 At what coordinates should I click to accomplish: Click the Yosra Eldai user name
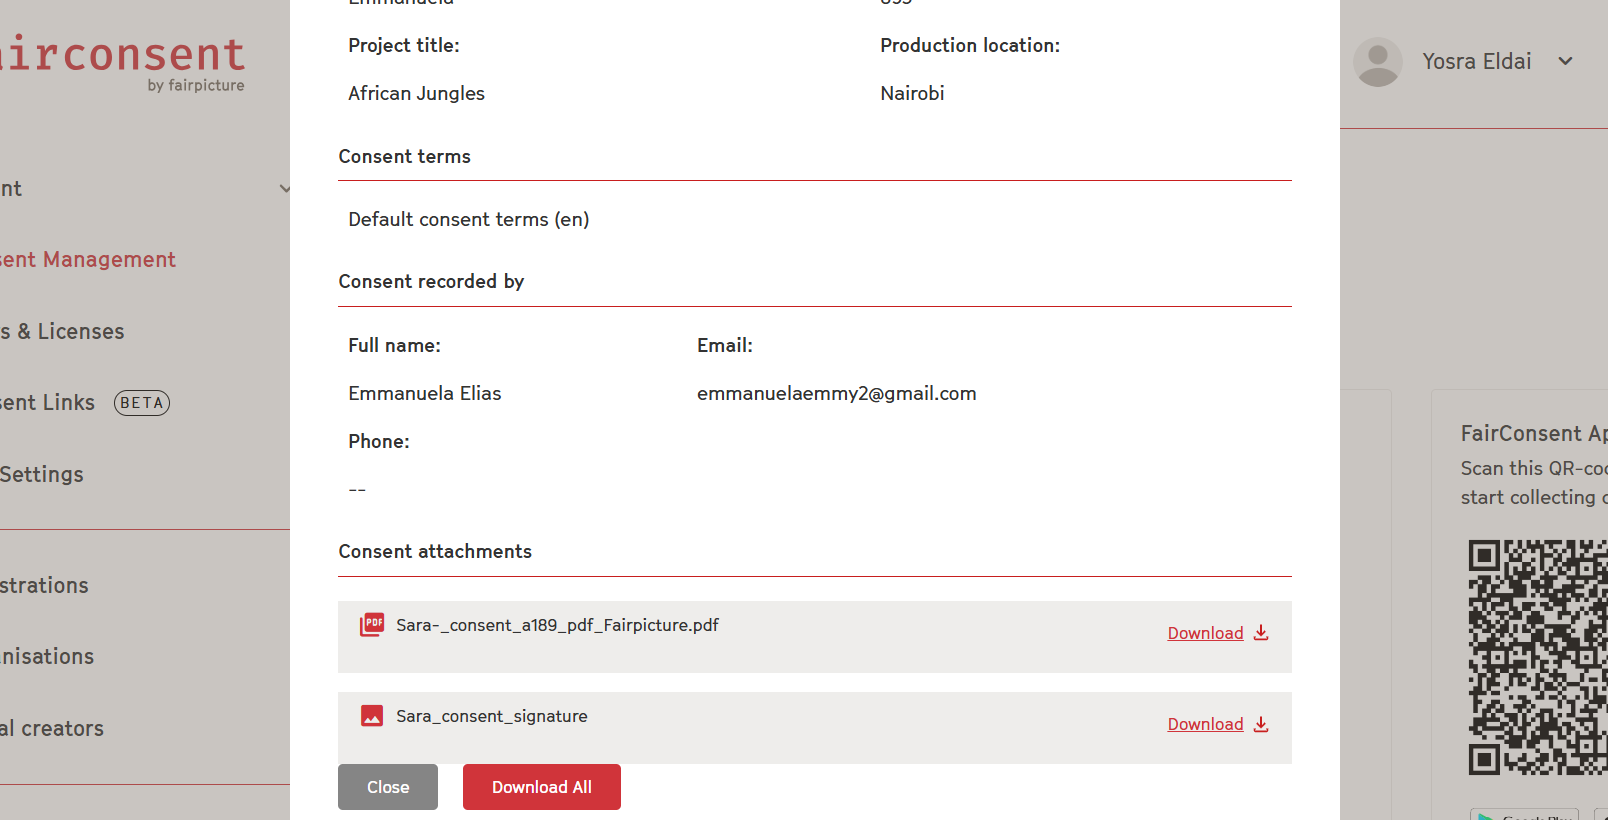[x=1477, y=62]
